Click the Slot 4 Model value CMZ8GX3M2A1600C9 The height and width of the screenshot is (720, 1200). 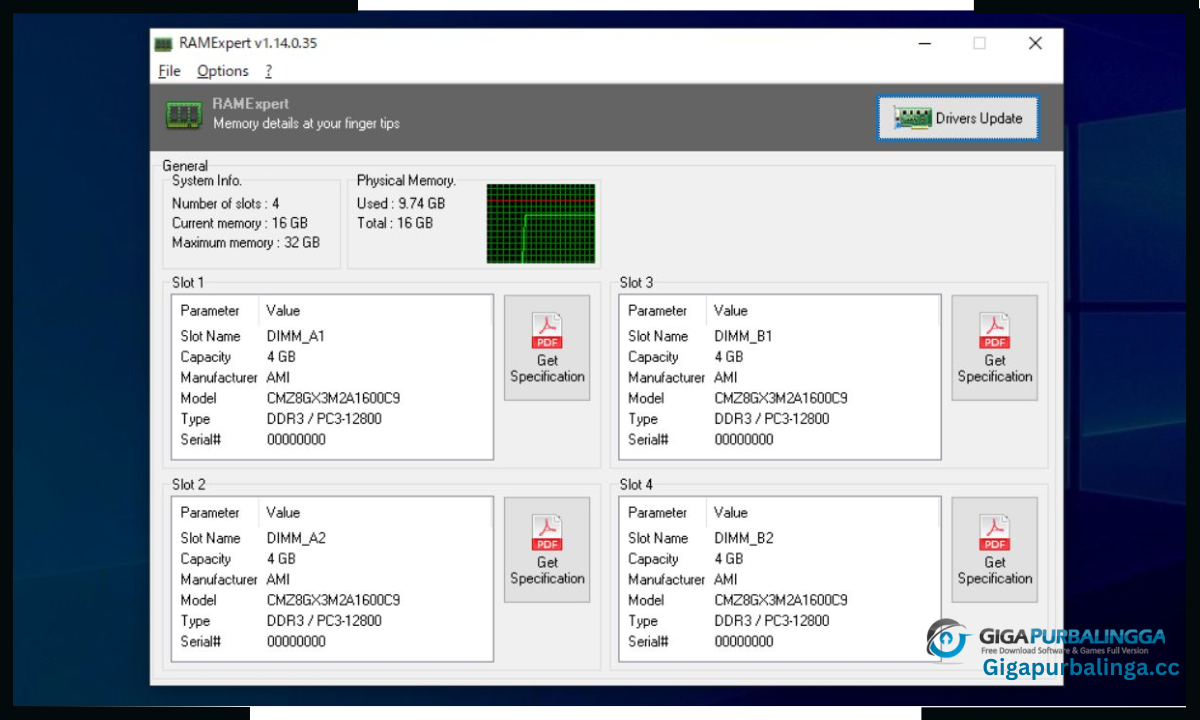click(781, 600)
